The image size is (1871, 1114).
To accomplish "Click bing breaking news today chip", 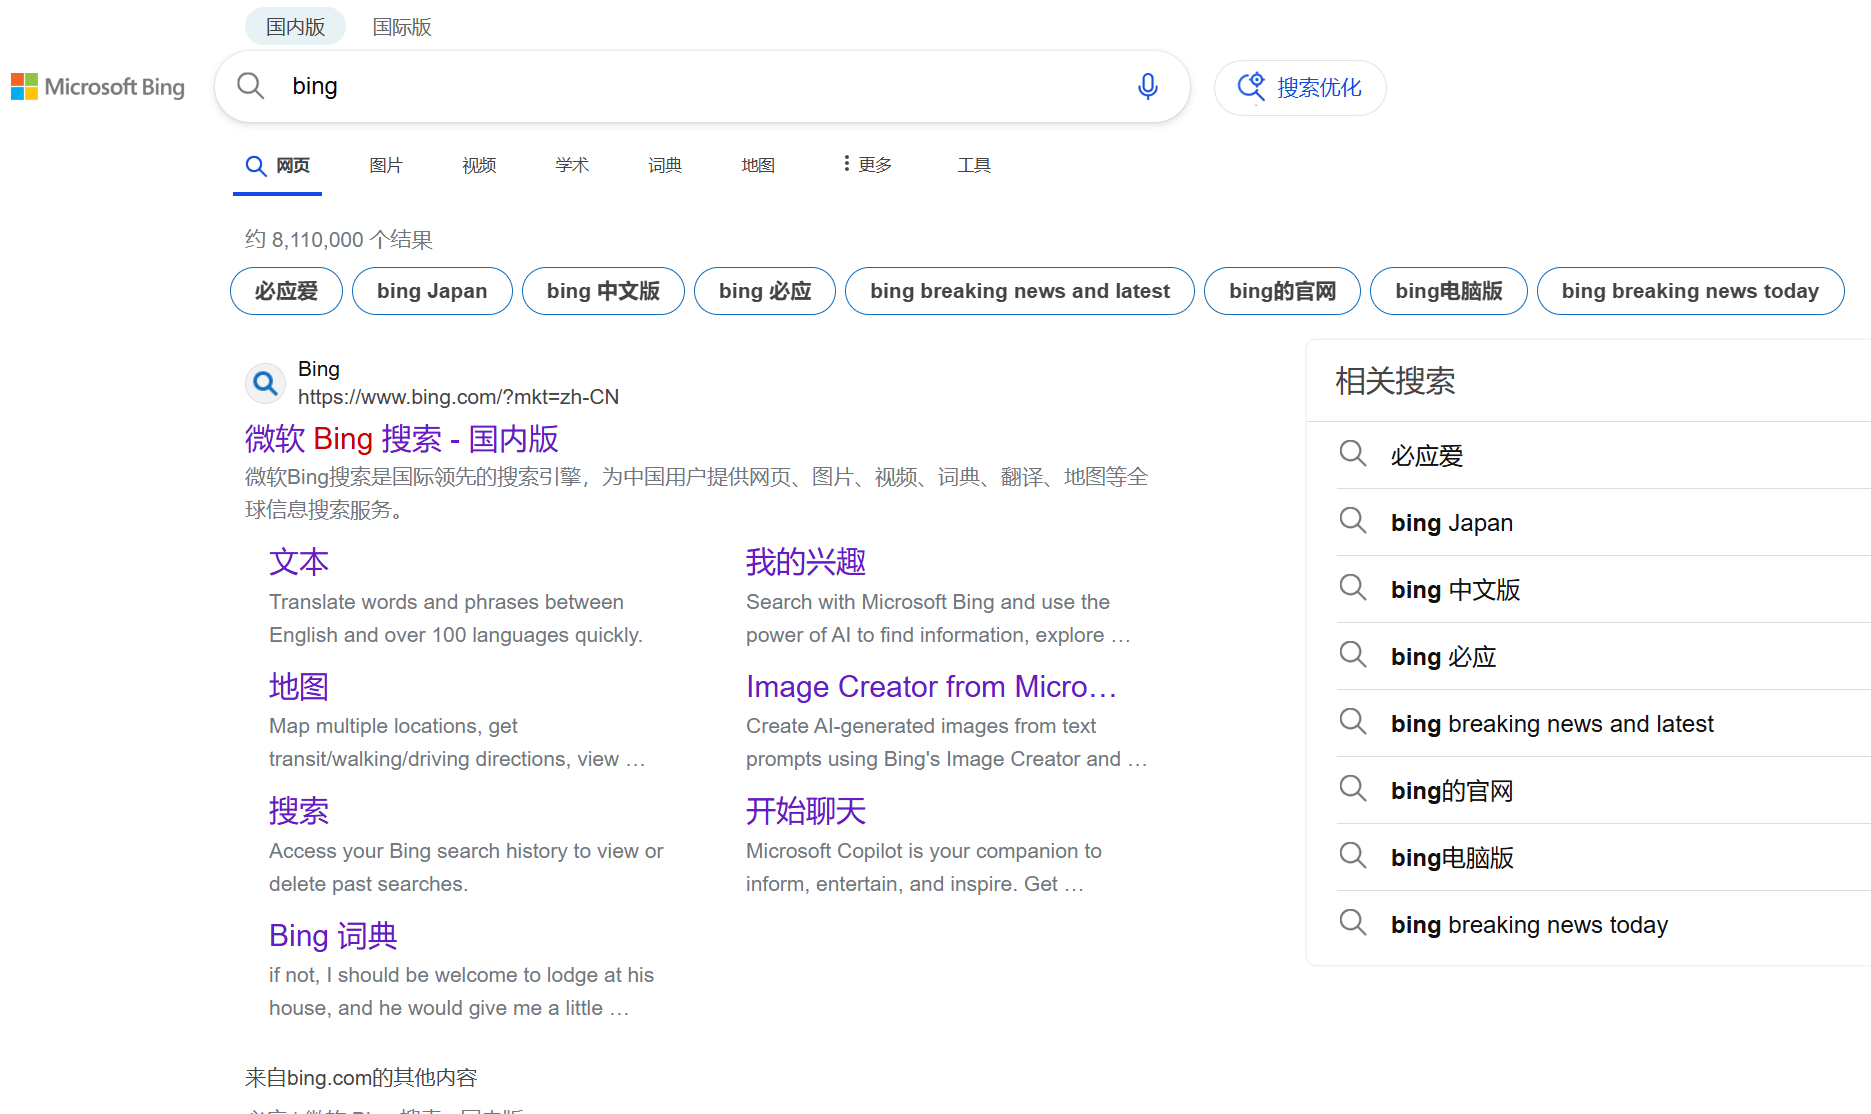I will click(x=1690, y=291).
